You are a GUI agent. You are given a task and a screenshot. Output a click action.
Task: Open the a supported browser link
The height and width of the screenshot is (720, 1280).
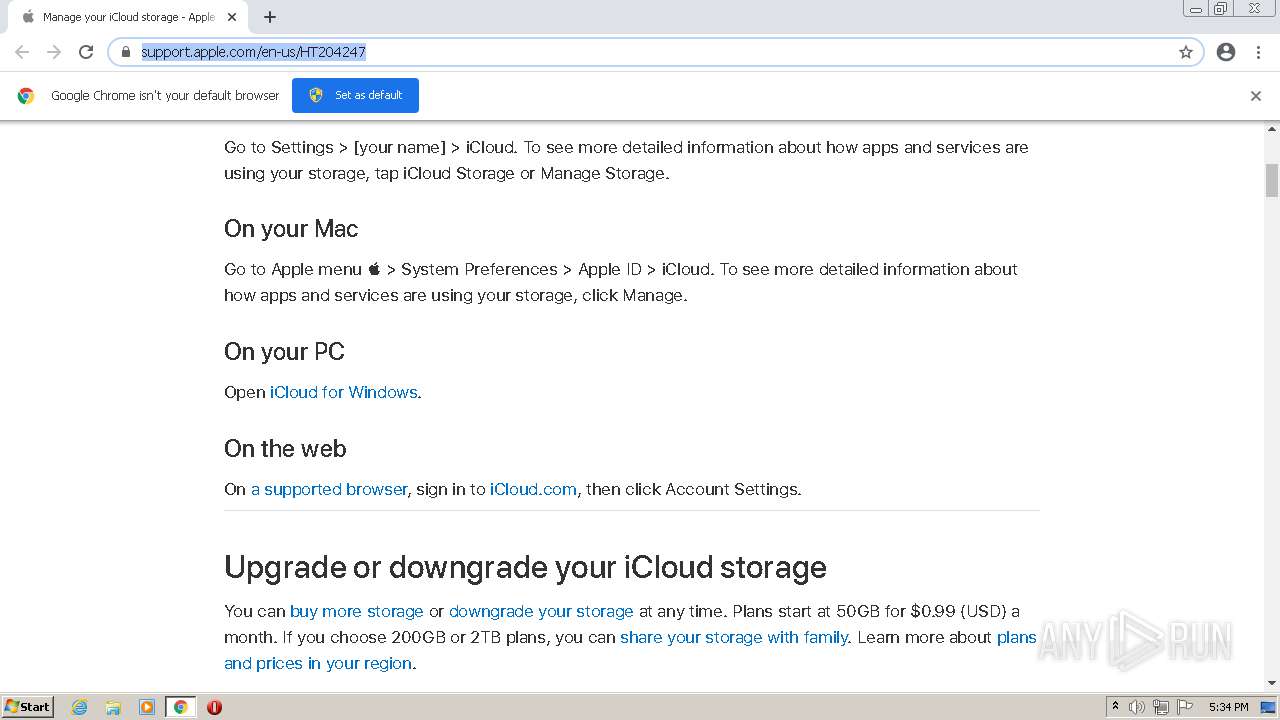pos(329,489)
